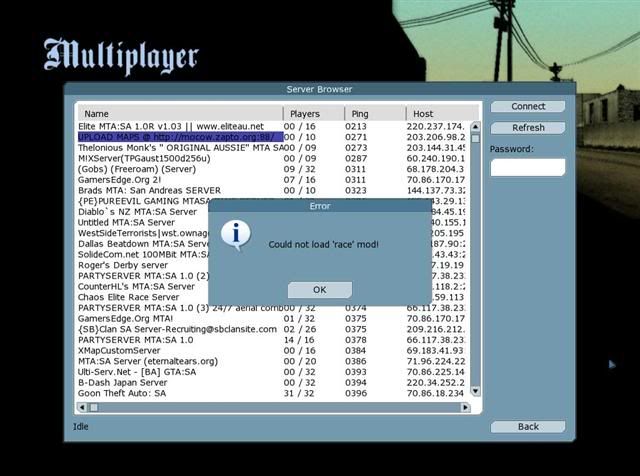Select the Elite MTA:SA 1.0R v1.03 server

170,126
